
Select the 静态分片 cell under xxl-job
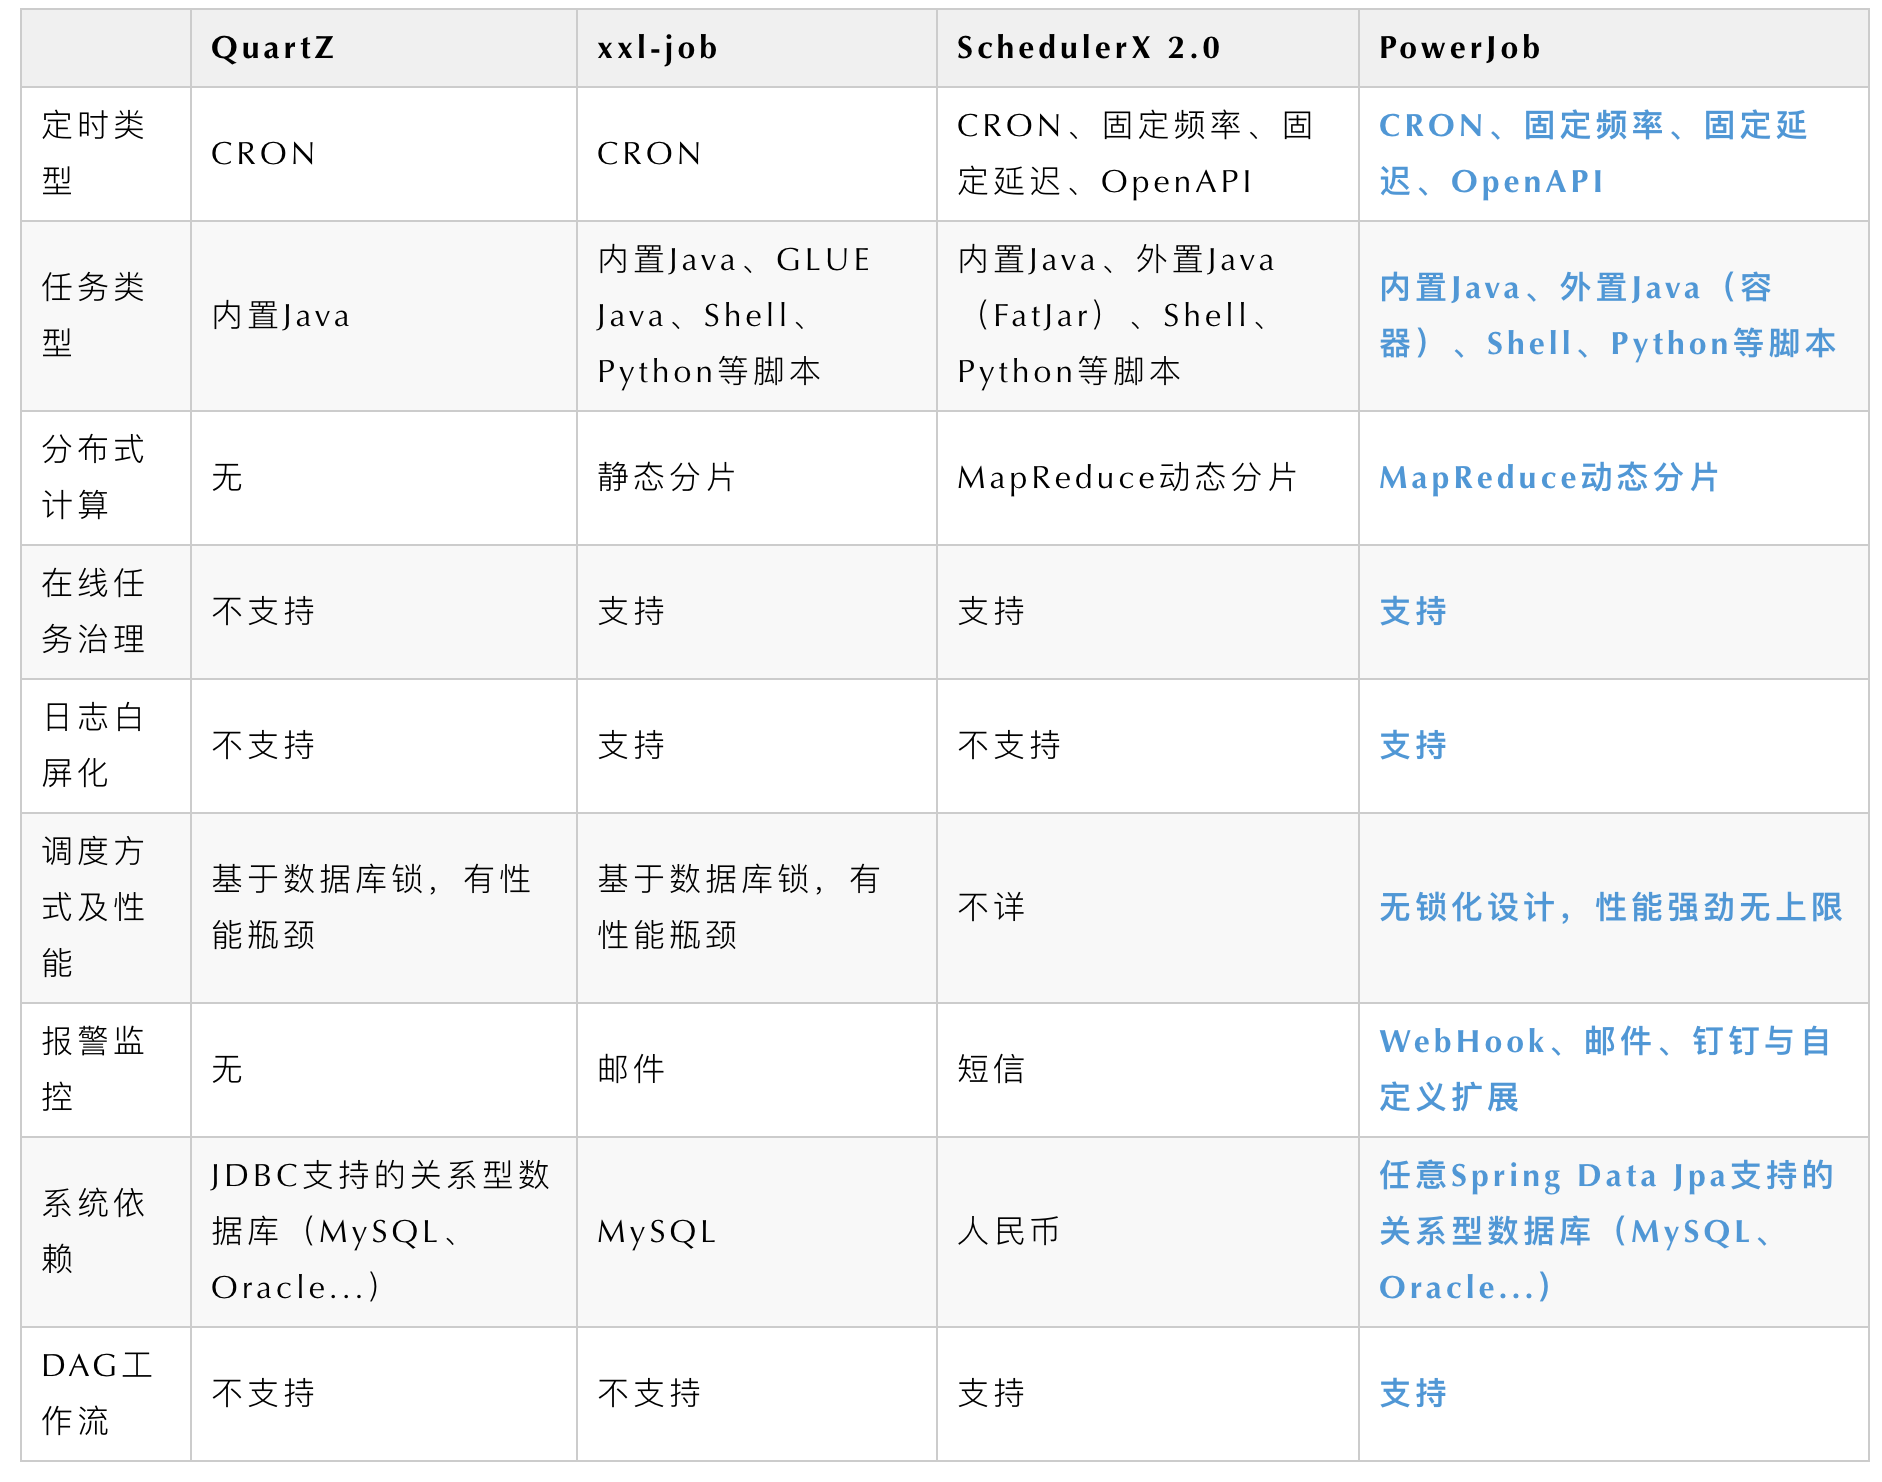click(667, 477)
